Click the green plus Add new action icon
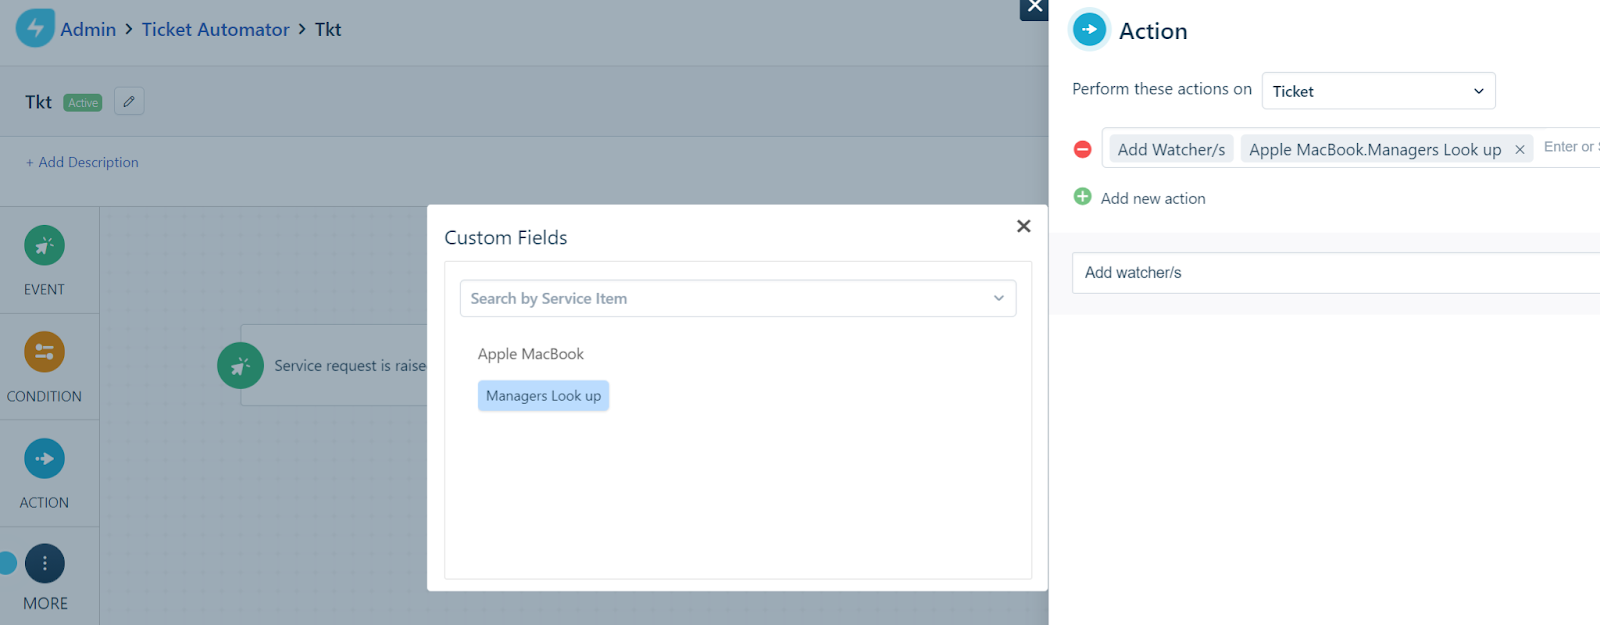Screen dimensions: 1600x625 (1082, 197)
